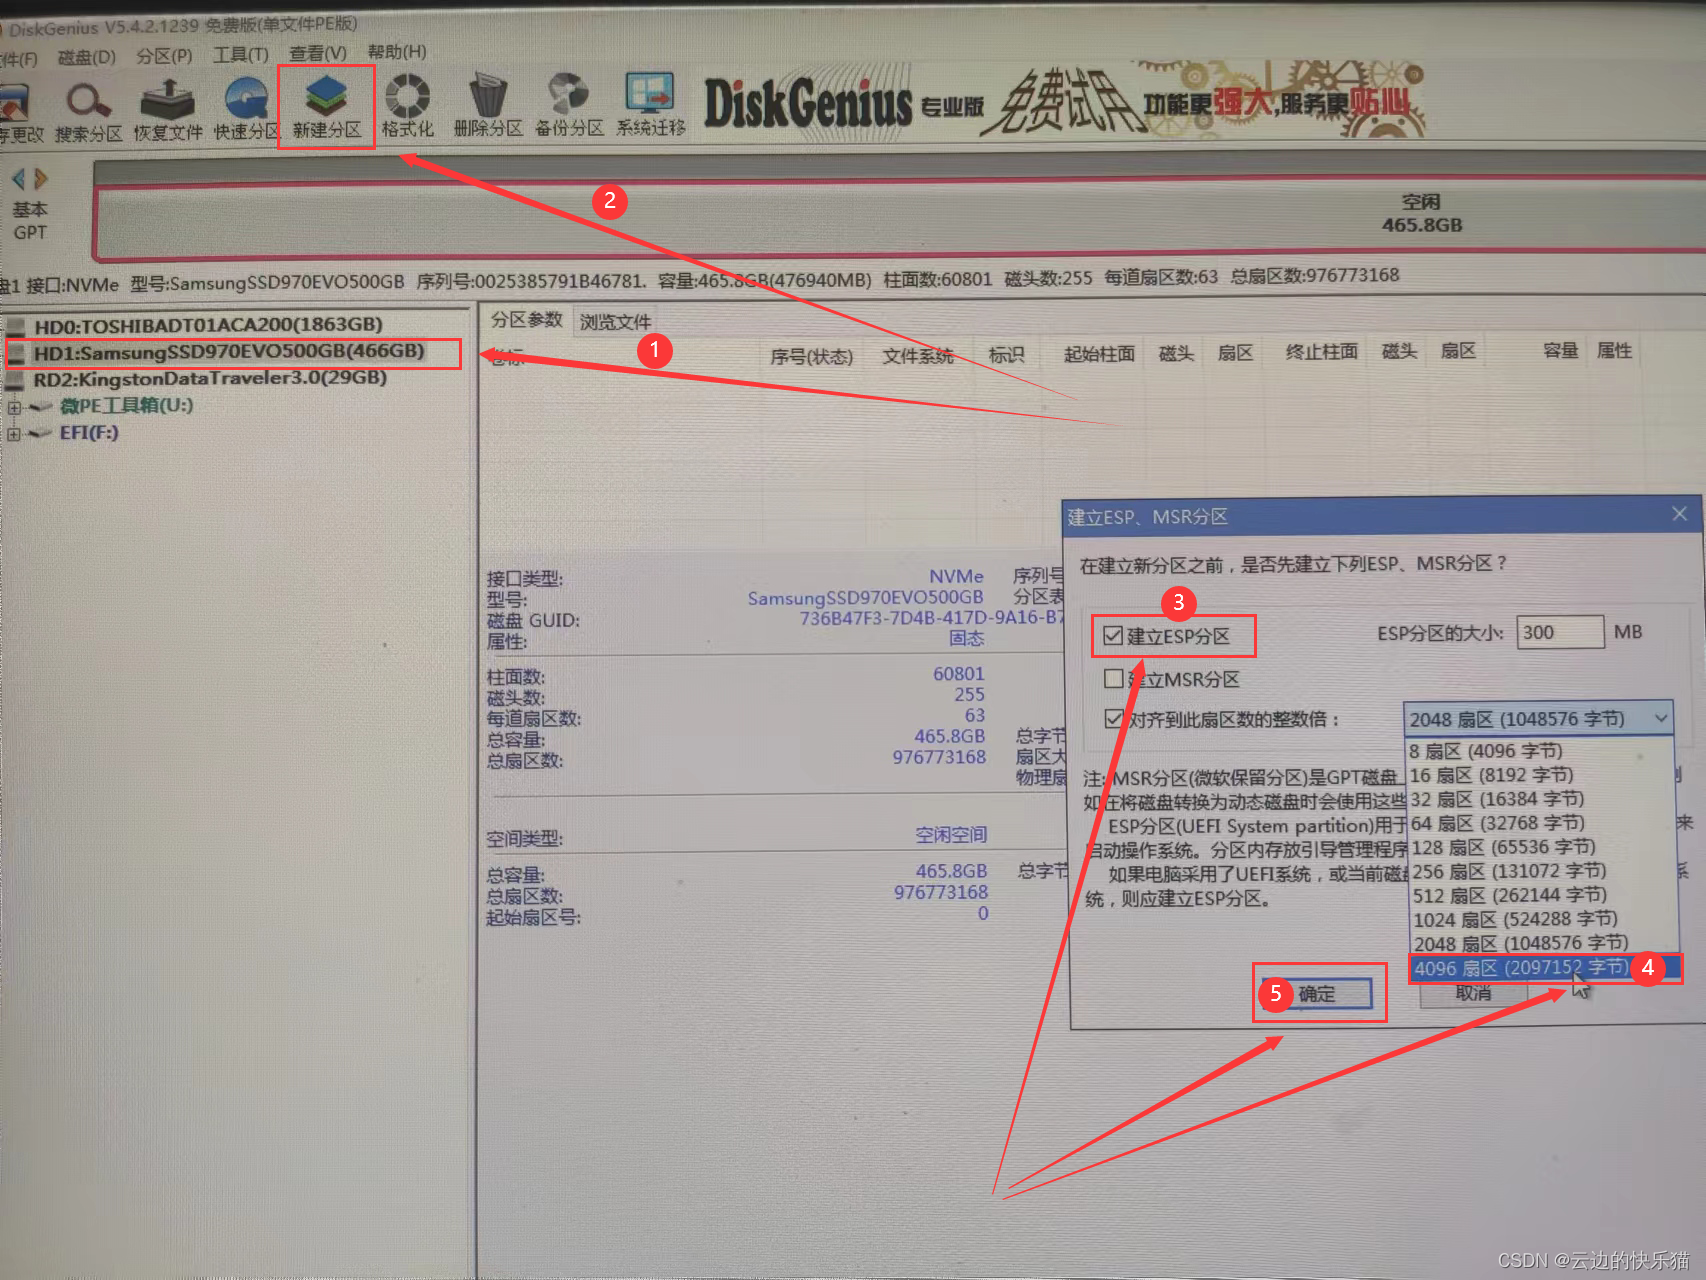Click the 搜索分区 search partition icon
This screenshot has width=1706, height=1280.
88,111
